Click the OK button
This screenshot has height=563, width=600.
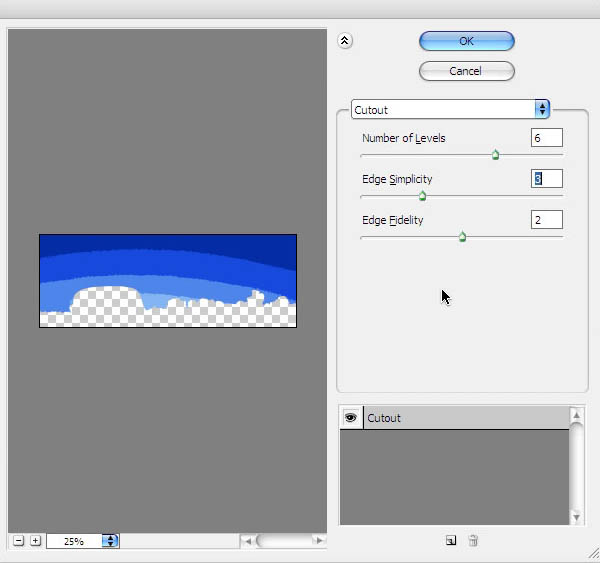[x=466, y=41]
